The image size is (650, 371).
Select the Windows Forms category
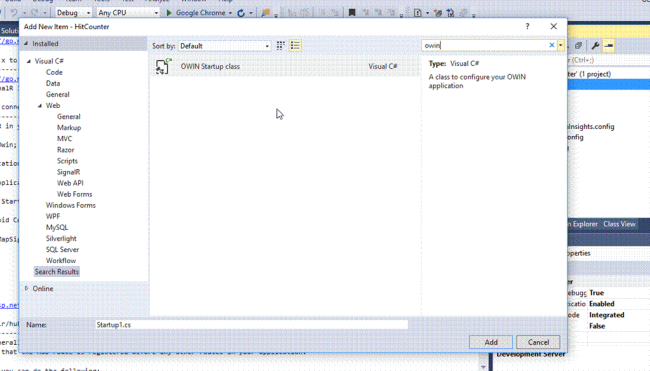click(x=70, y=205)
